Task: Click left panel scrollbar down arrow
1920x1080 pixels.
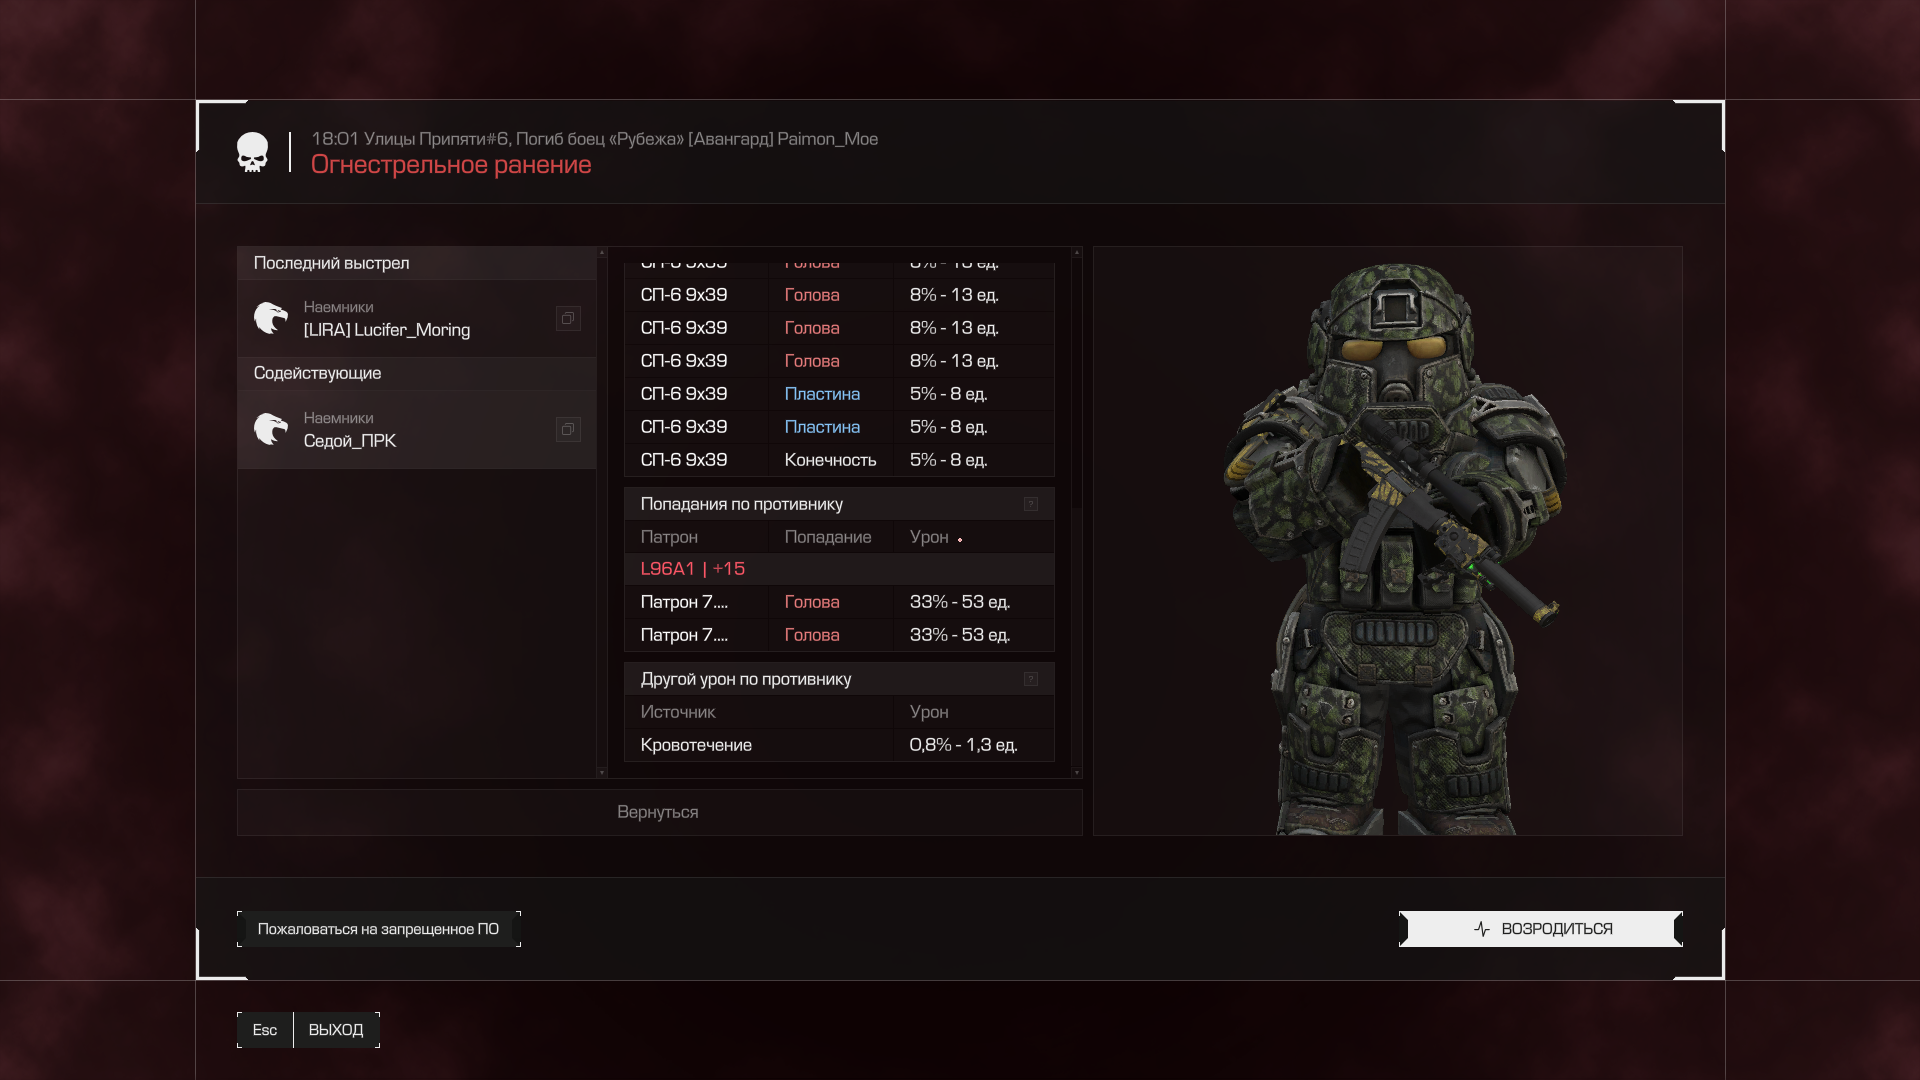Action: coord(602,772)
